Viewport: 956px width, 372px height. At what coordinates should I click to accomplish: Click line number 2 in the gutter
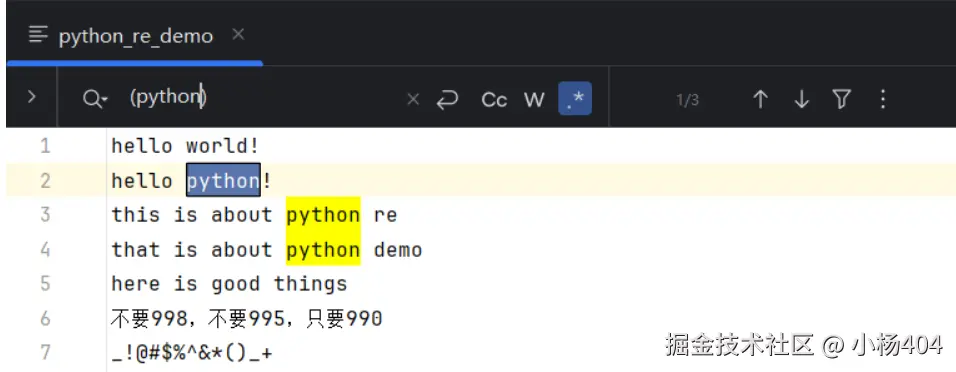[x=45, y=181]
